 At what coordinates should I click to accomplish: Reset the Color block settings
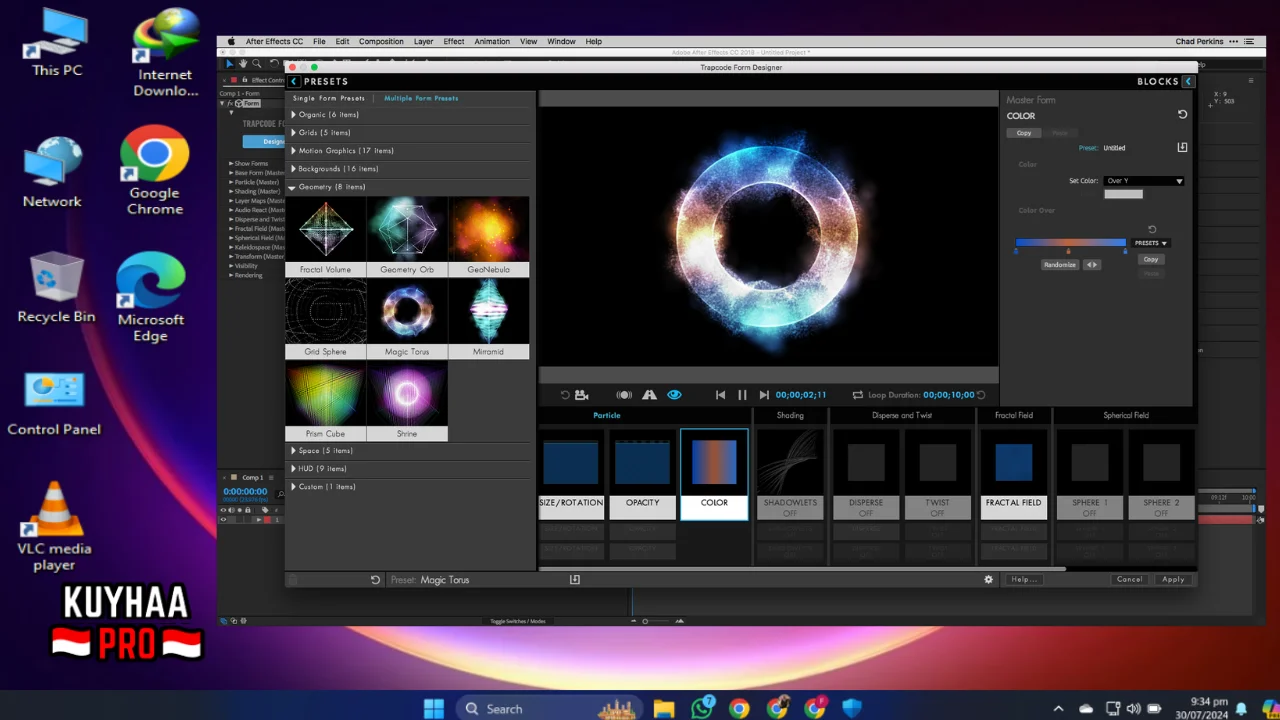point(1182,115)
